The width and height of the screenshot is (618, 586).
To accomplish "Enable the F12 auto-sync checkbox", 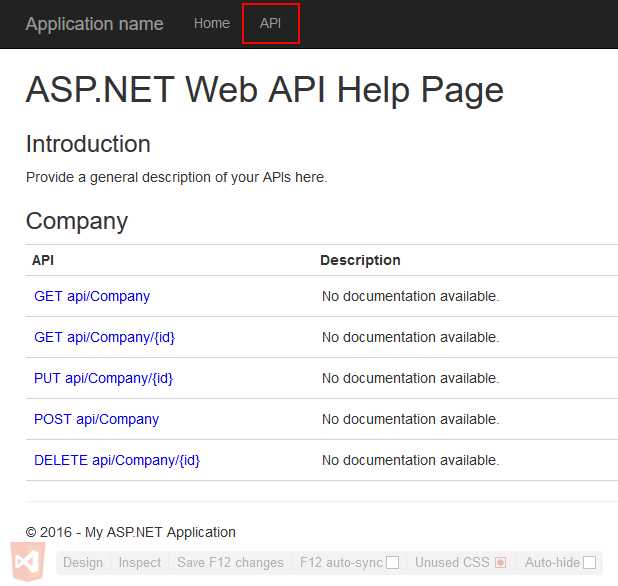I will [392, 562].
